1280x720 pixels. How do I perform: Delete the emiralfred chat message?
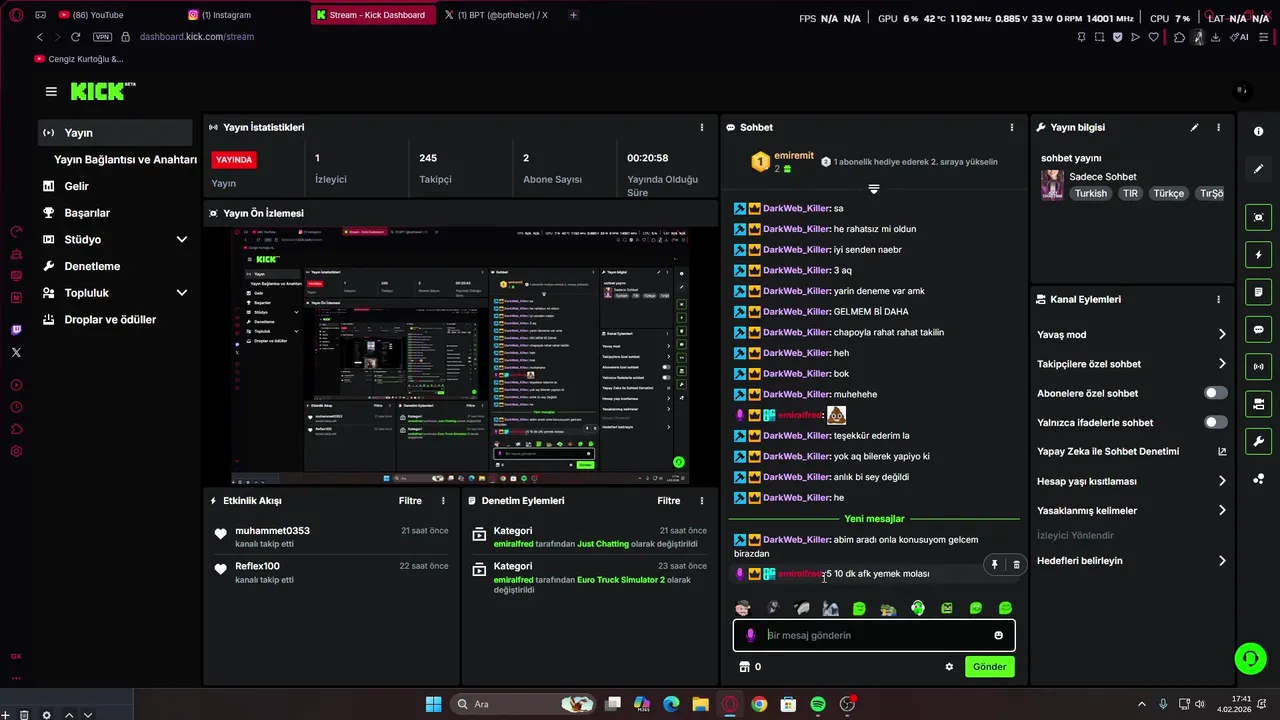click(1016, 565)
